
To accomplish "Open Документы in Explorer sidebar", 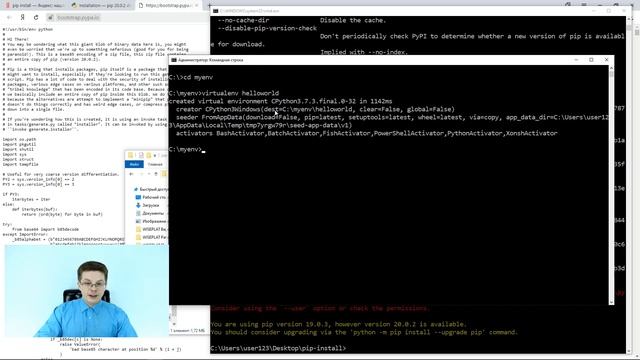I will (150, 213).
